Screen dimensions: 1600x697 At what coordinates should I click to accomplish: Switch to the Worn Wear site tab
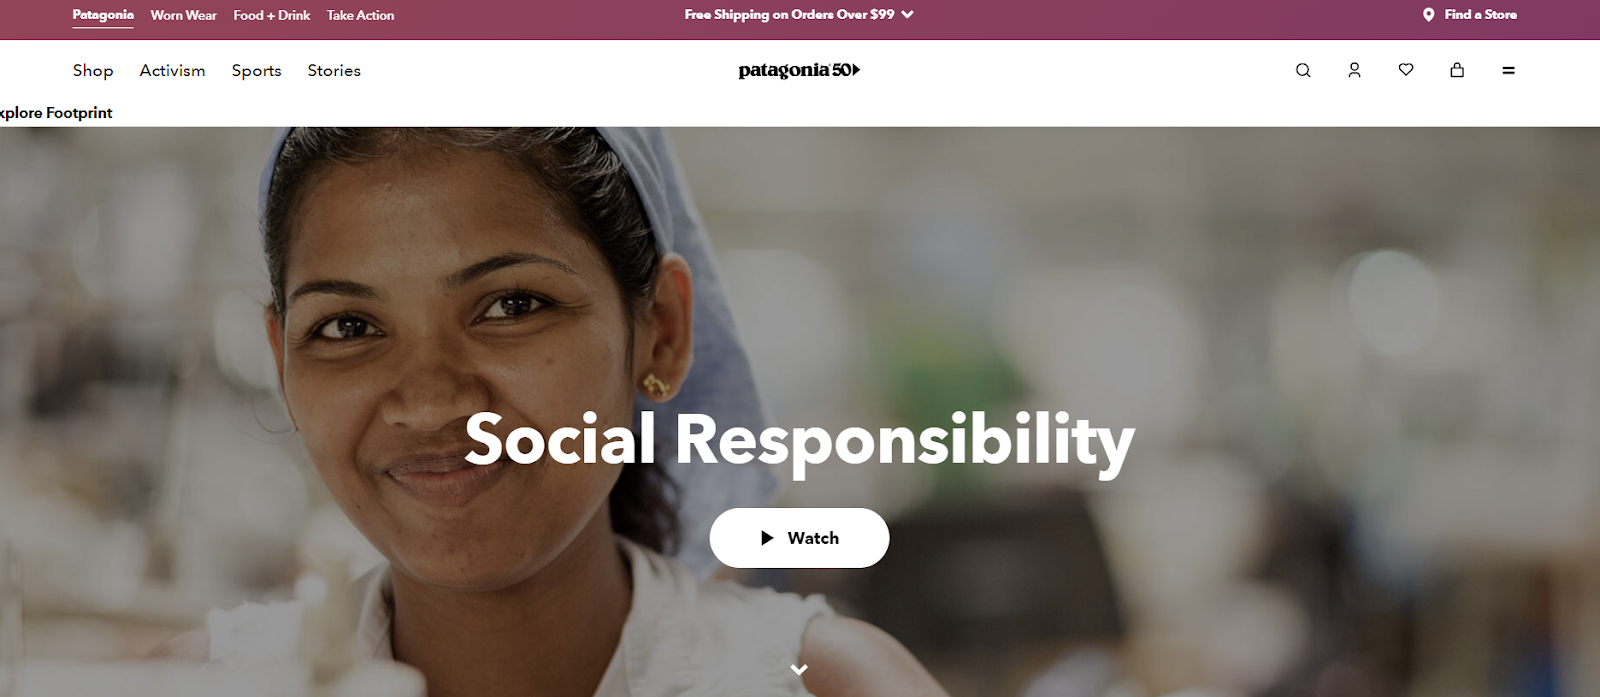pos(184,15)
